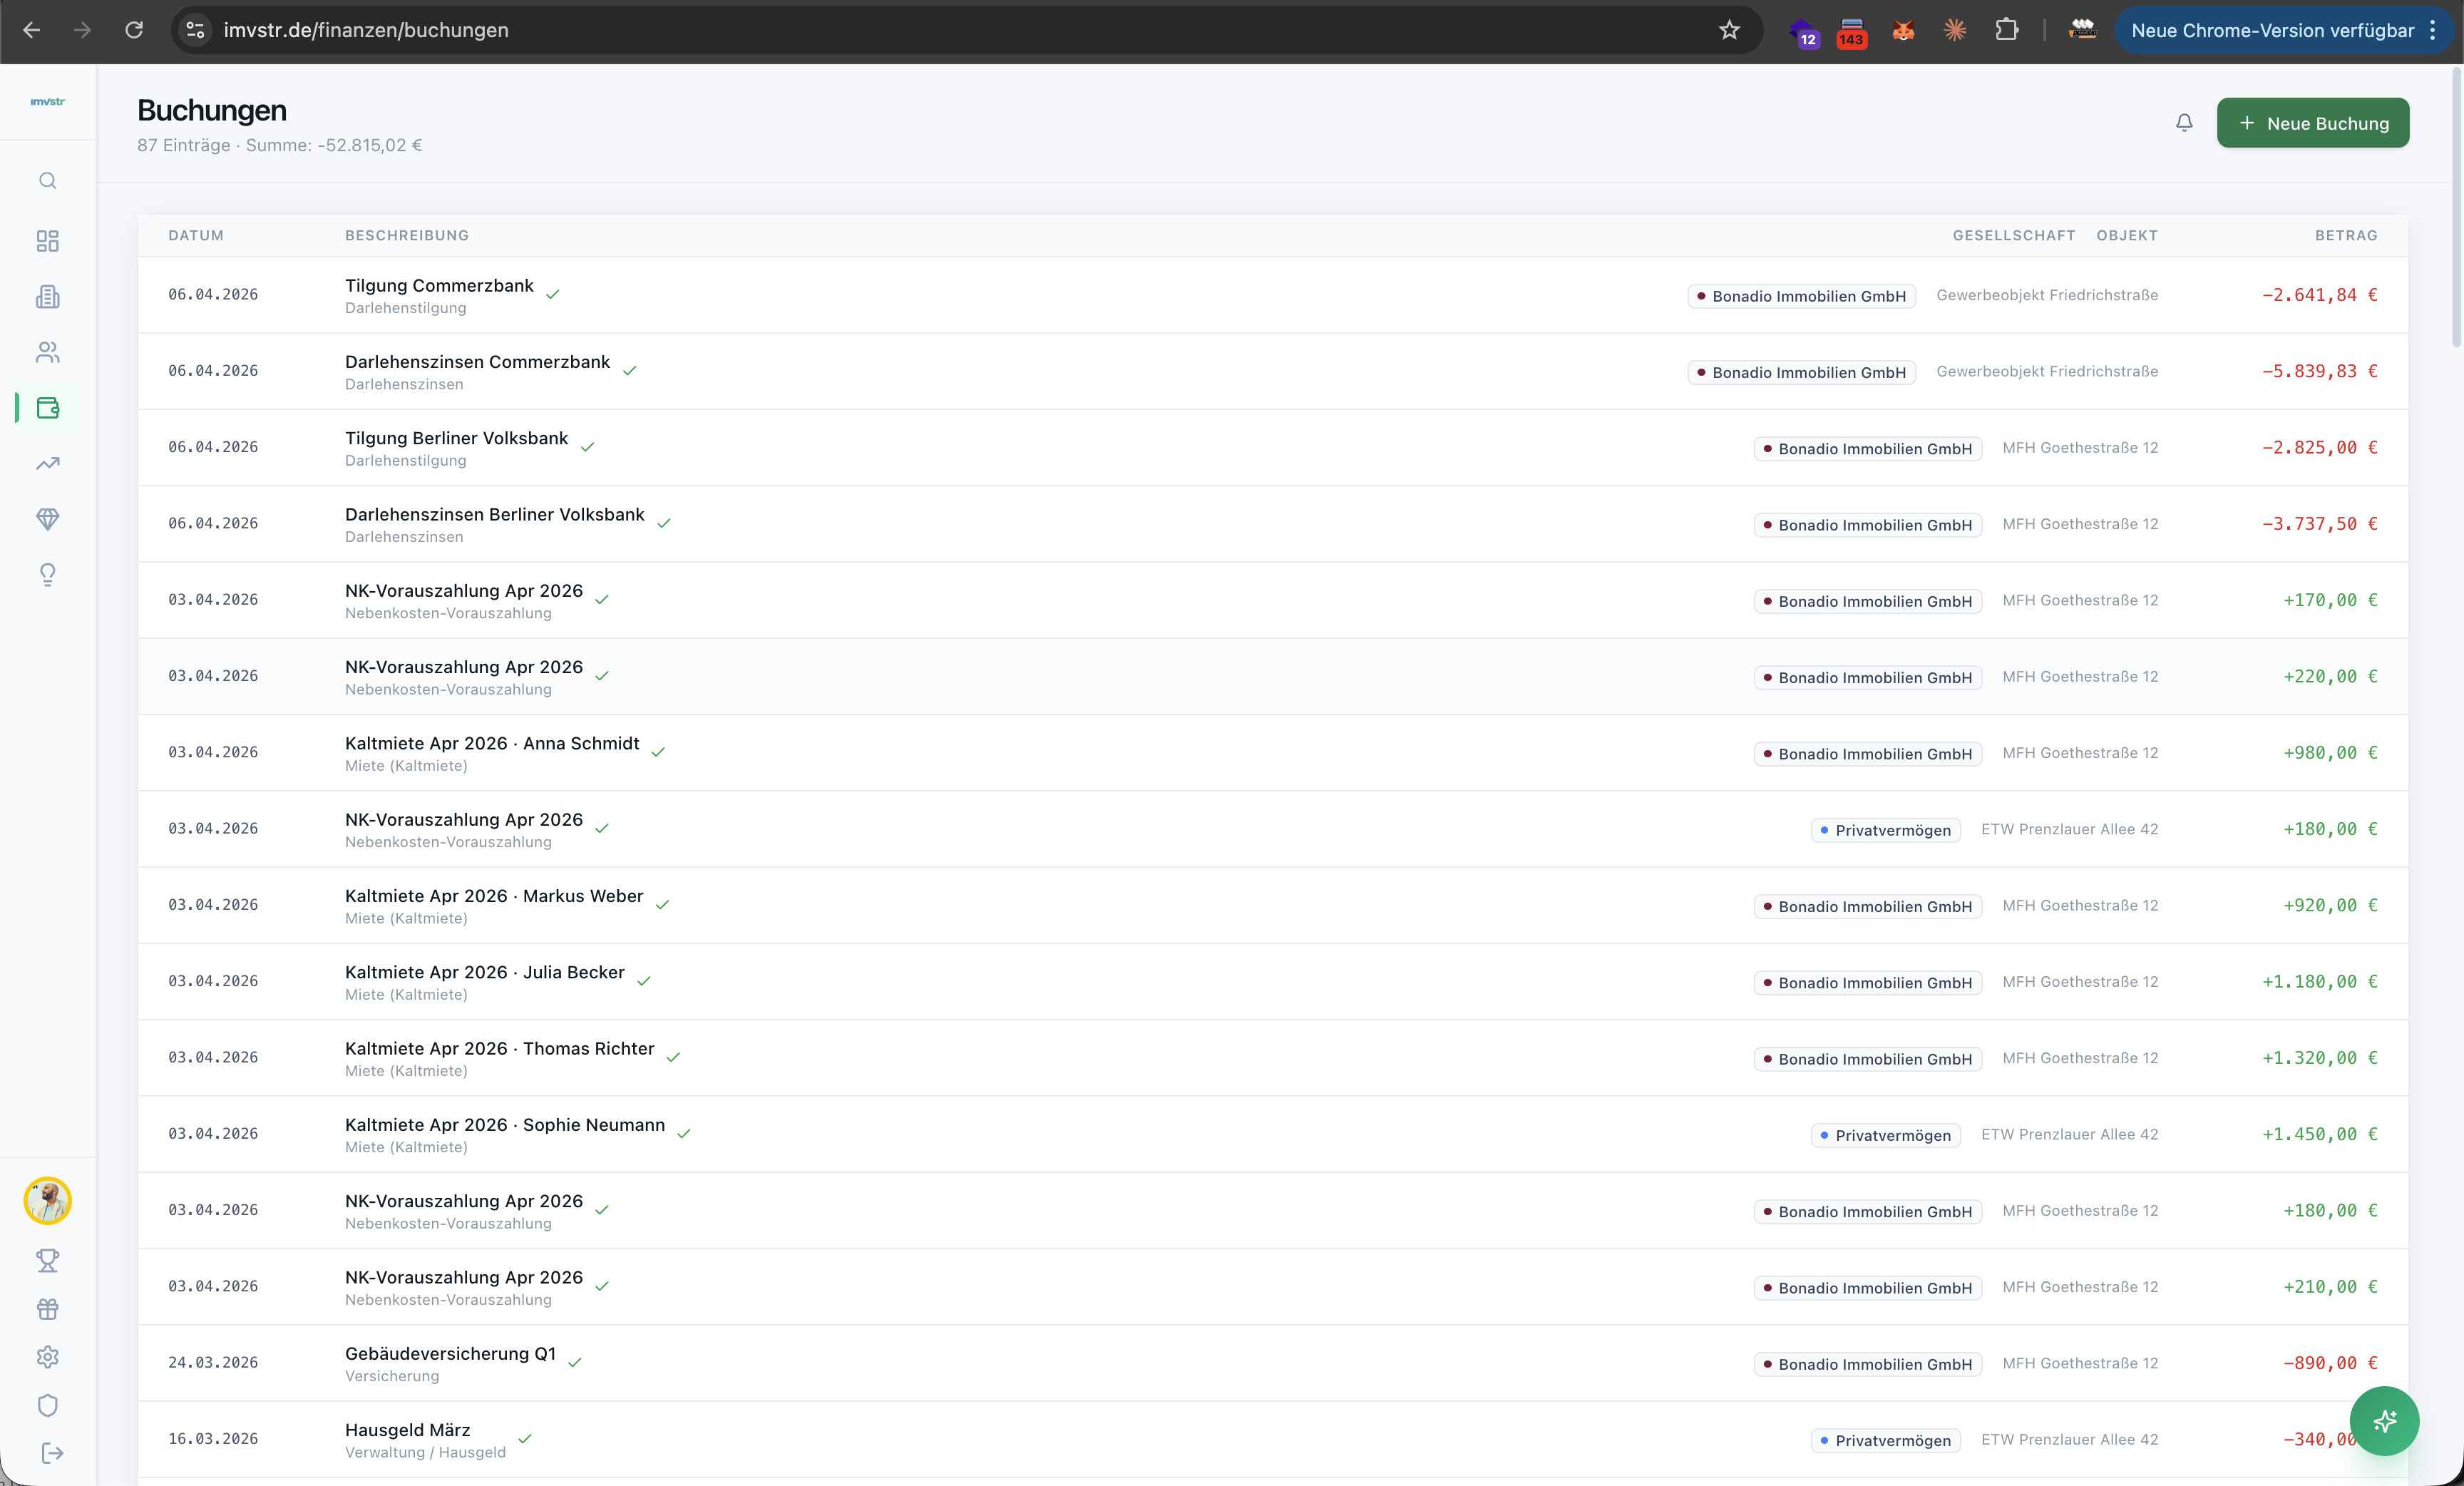The height and width of the screenshot is (1486, 2464).
Task: Click the notification bell icon
Action: click(2184, 123)
